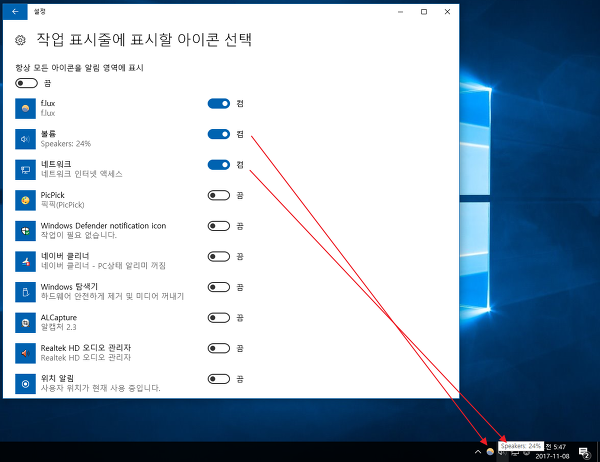Click the "네이버 클리너 - PC상태 알리미 꺼짐" text
The image size is (600, 462).
coord(103,266)
